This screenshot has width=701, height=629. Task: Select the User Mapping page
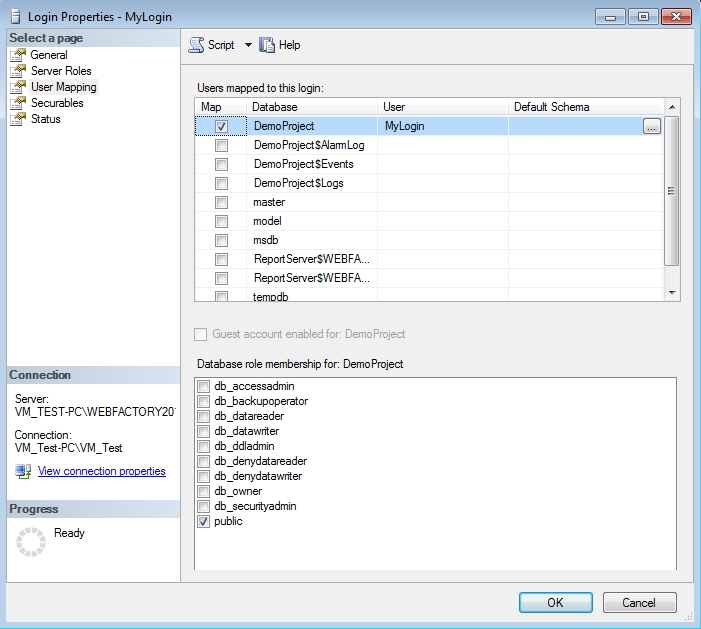click(63, 87)
